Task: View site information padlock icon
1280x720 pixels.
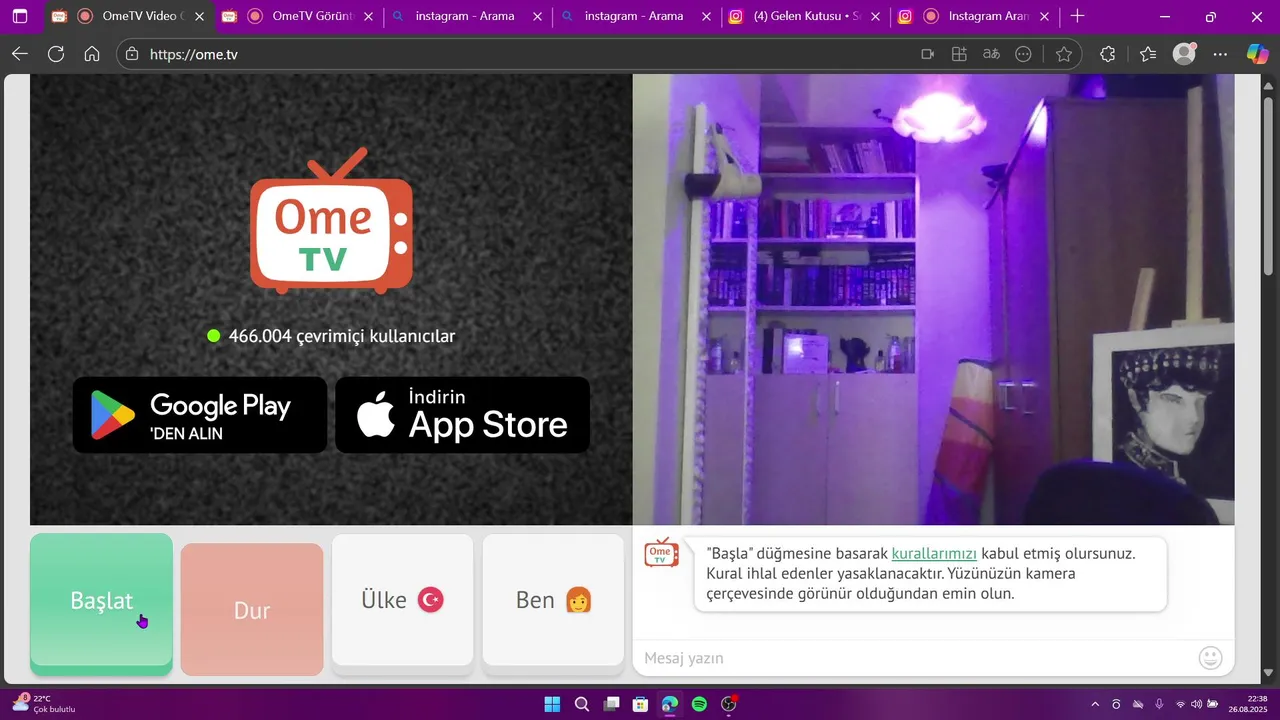Action: point(132,54)
